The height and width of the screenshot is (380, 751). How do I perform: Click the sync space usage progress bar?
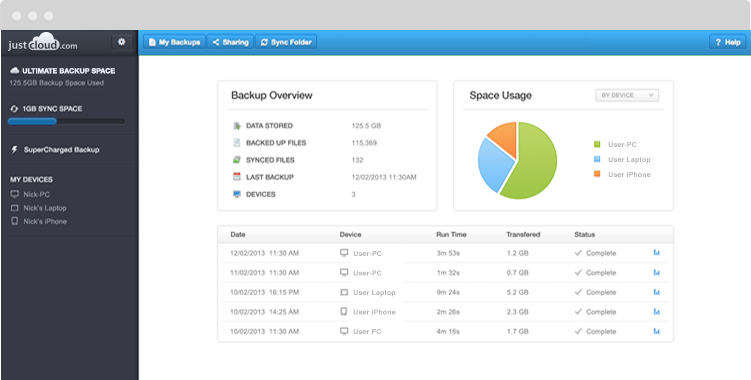[x=67, y=122]
